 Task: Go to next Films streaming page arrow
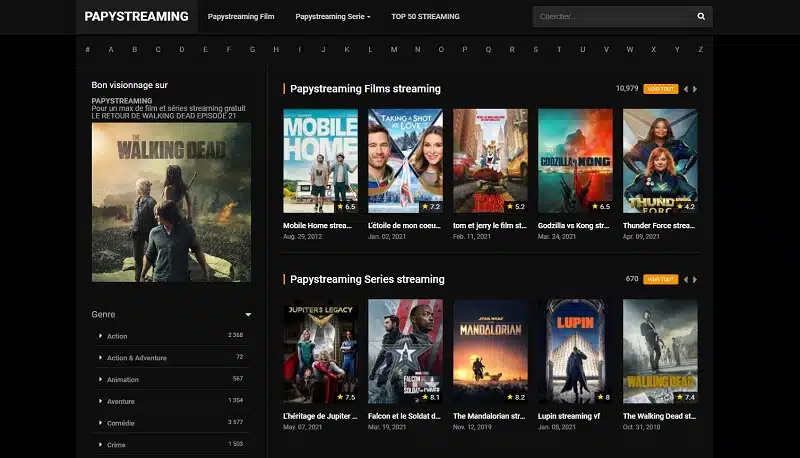[695, 89]
